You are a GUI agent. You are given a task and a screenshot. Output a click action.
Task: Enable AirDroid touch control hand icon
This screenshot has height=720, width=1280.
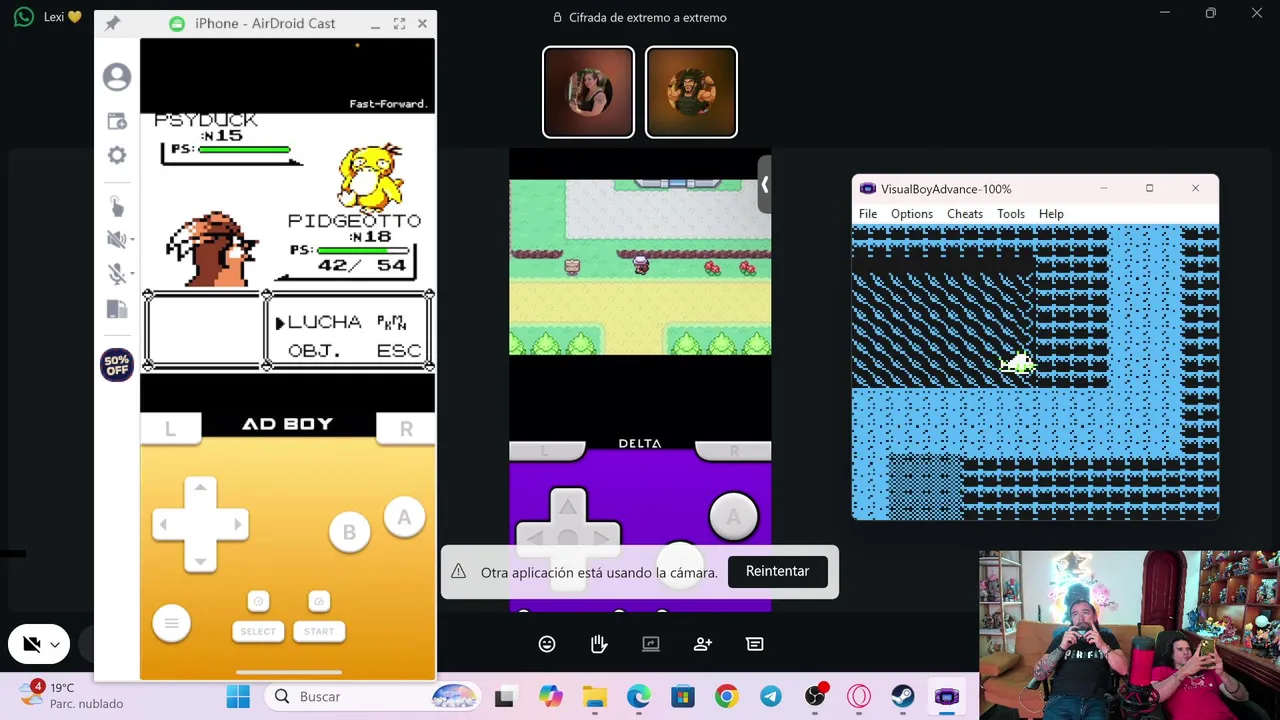117,206
